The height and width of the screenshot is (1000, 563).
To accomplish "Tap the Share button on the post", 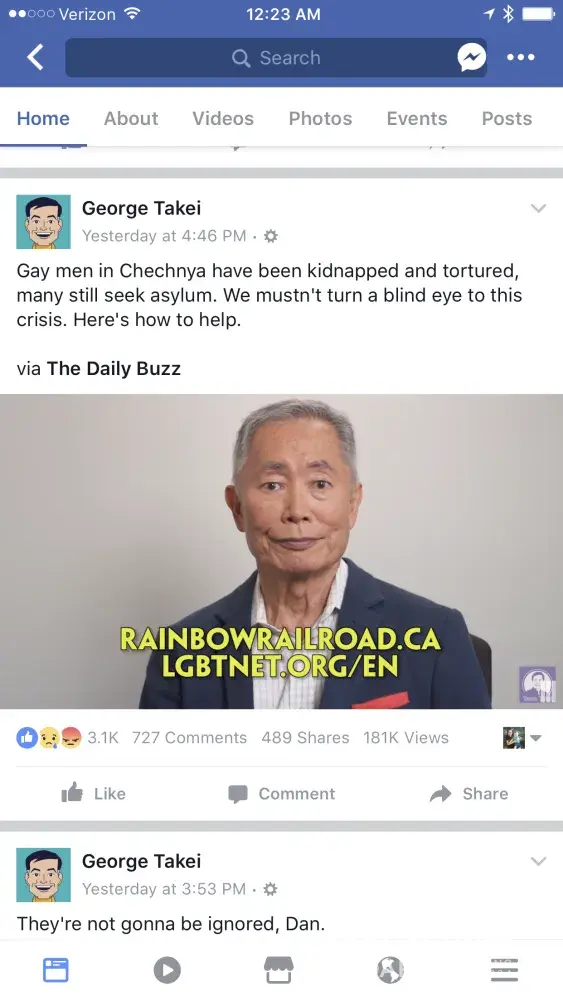I will [469, 793].
